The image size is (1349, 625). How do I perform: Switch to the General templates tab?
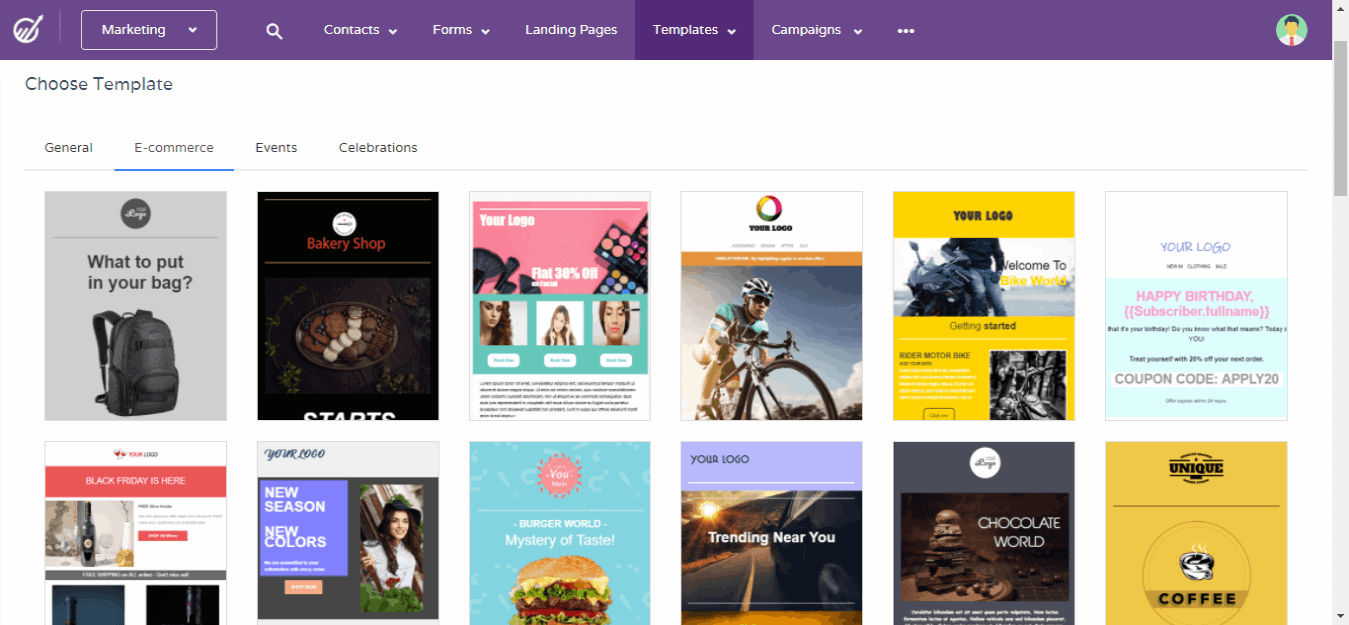click(68, 147)
